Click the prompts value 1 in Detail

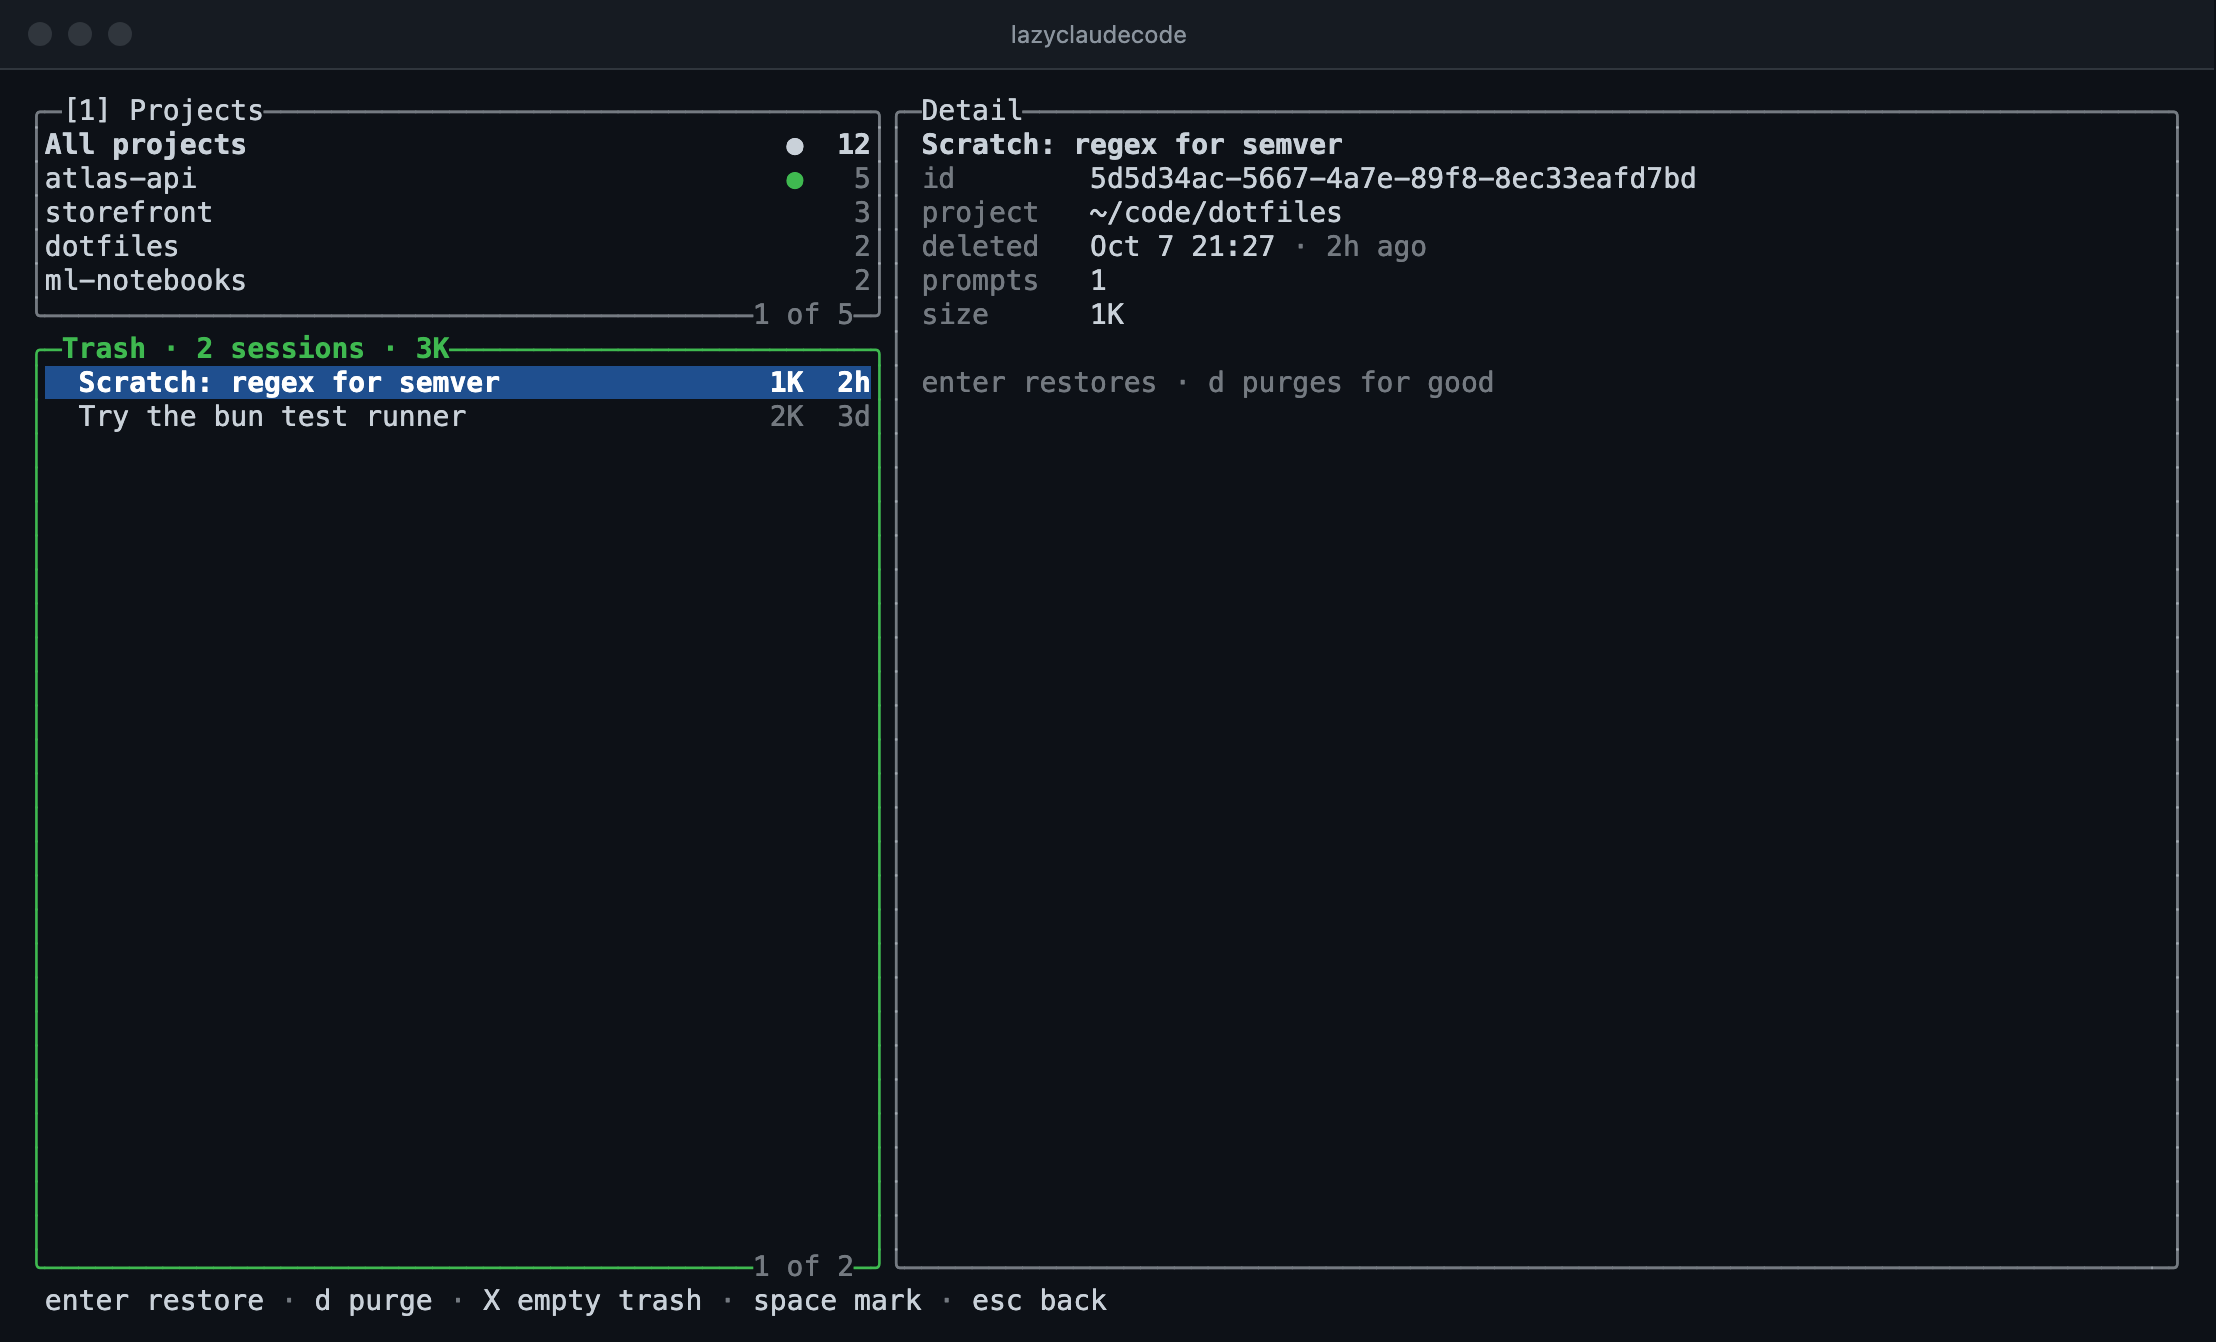1098,281
